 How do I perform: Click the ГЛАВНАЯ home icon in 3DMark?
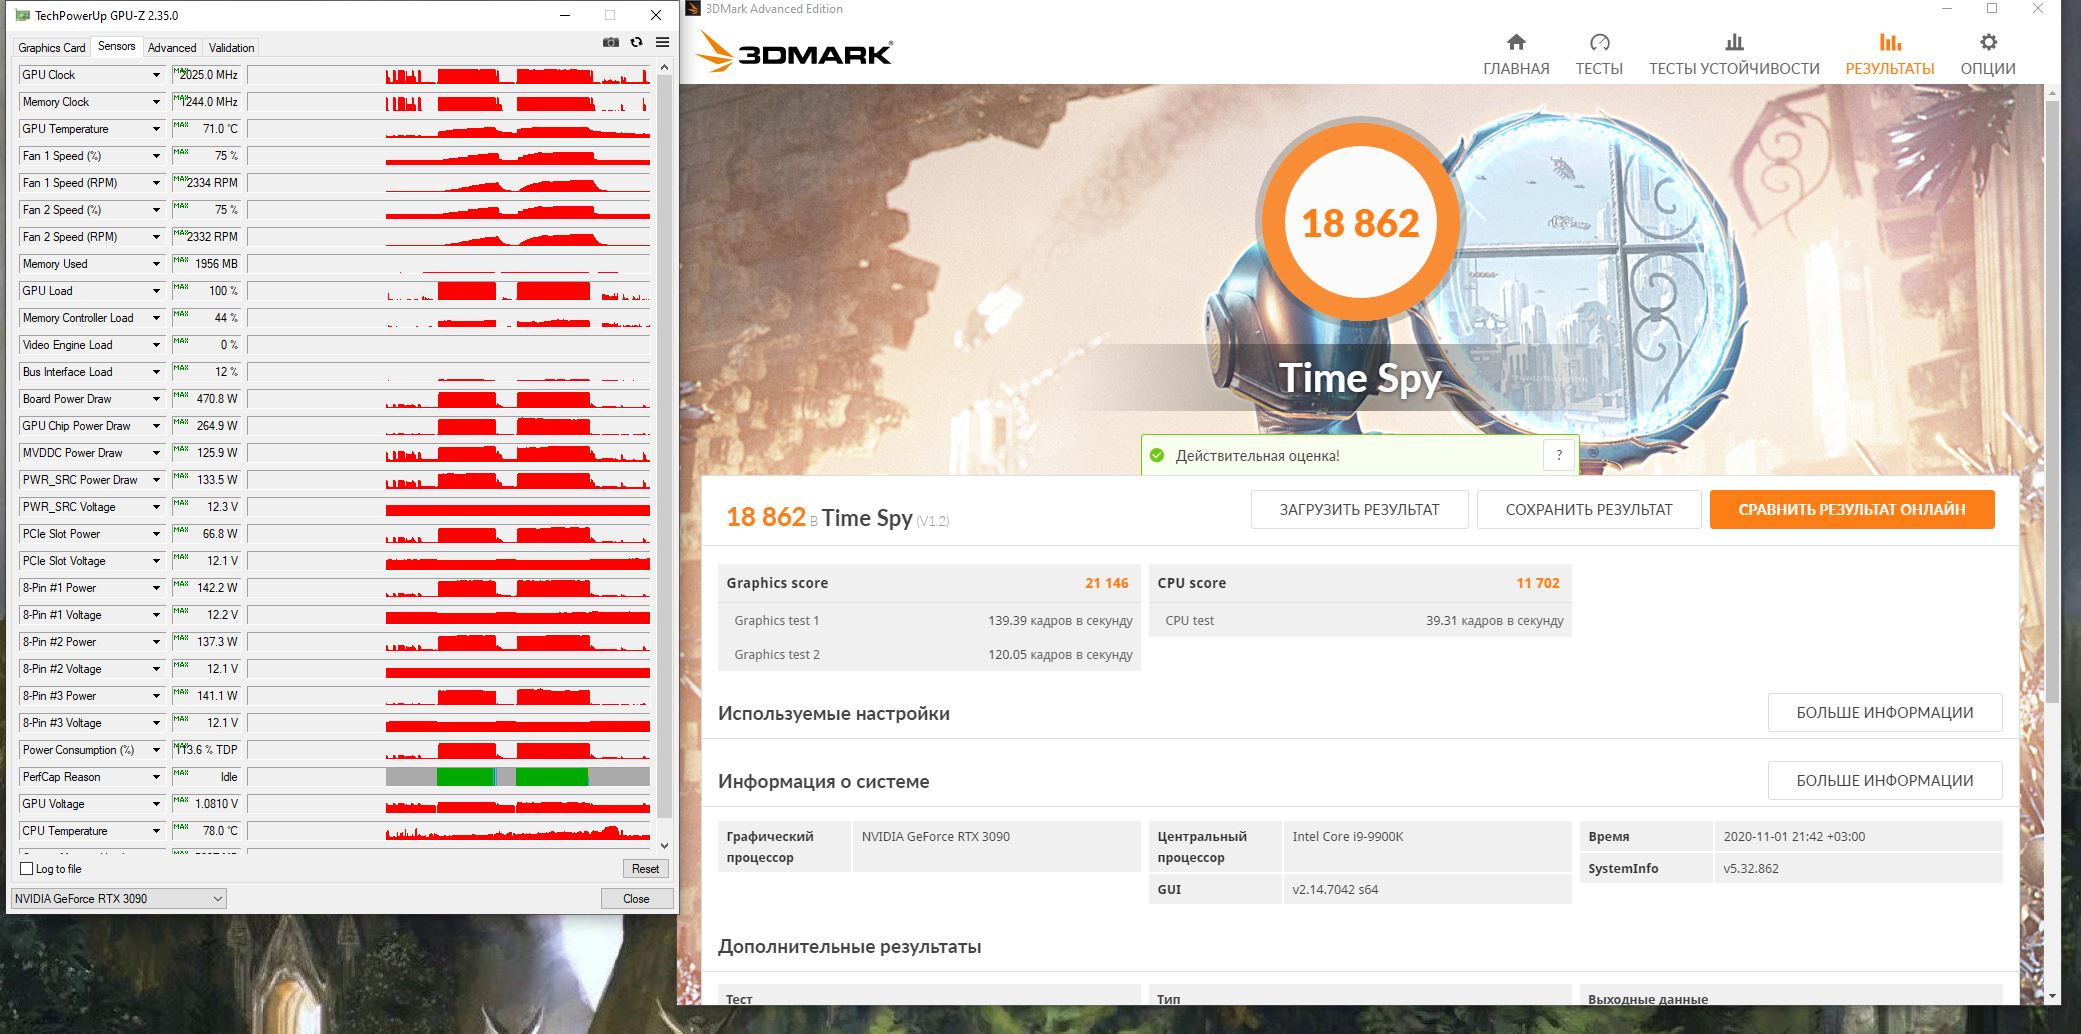click(x=1516, y=42)
